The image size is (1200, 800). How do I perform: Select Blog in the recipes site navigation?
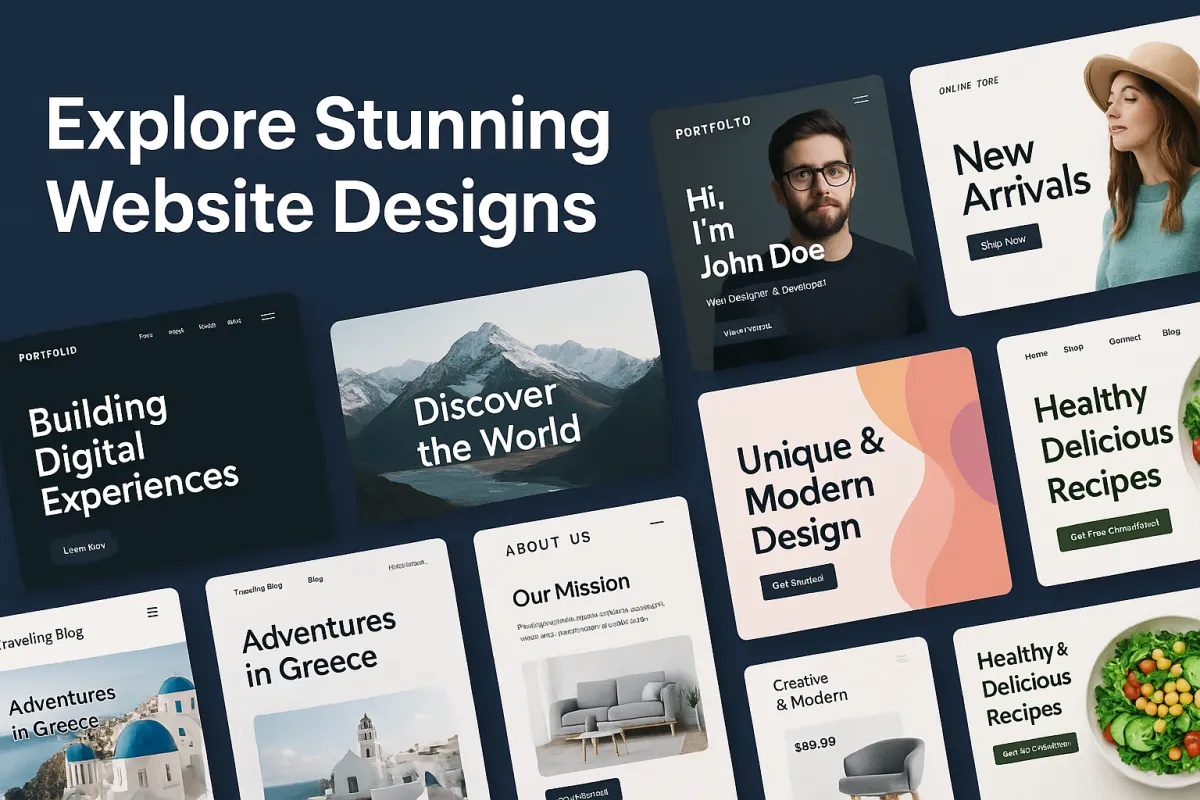click(1171, 332)
